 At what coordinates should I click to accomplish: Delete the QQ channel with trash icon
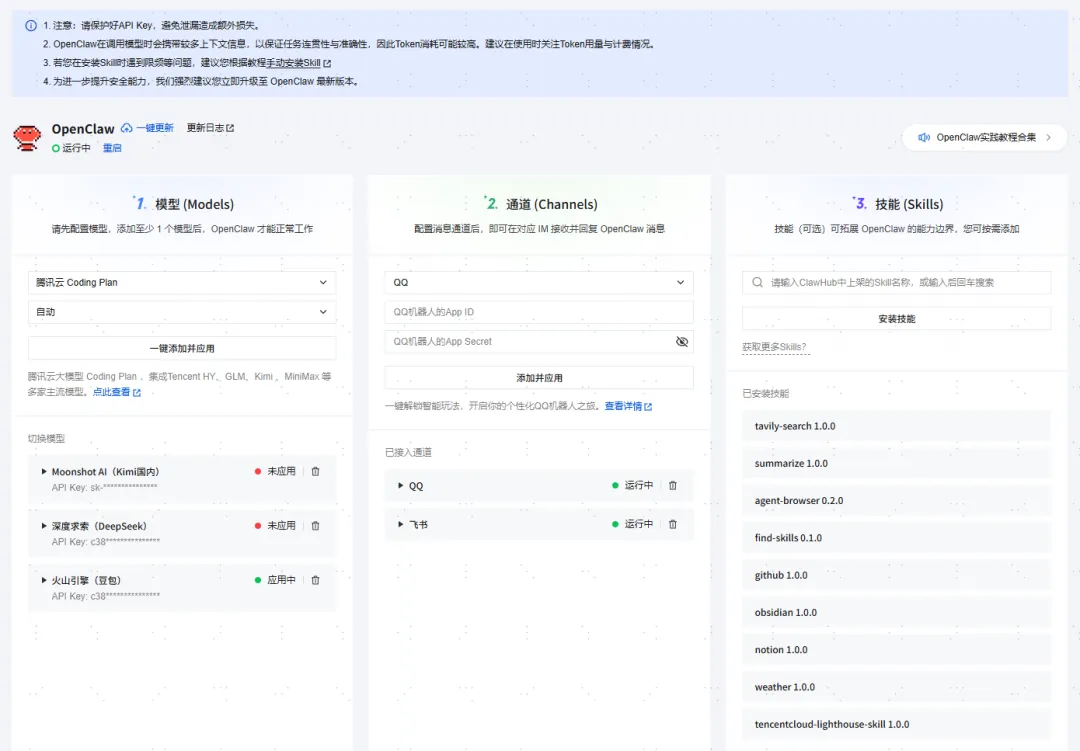(673, 486)
